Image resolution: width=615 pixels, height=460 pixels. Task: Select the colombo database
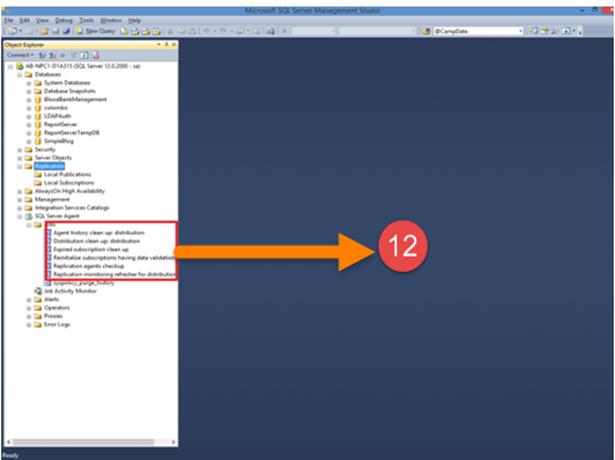(x=56, y=108)
